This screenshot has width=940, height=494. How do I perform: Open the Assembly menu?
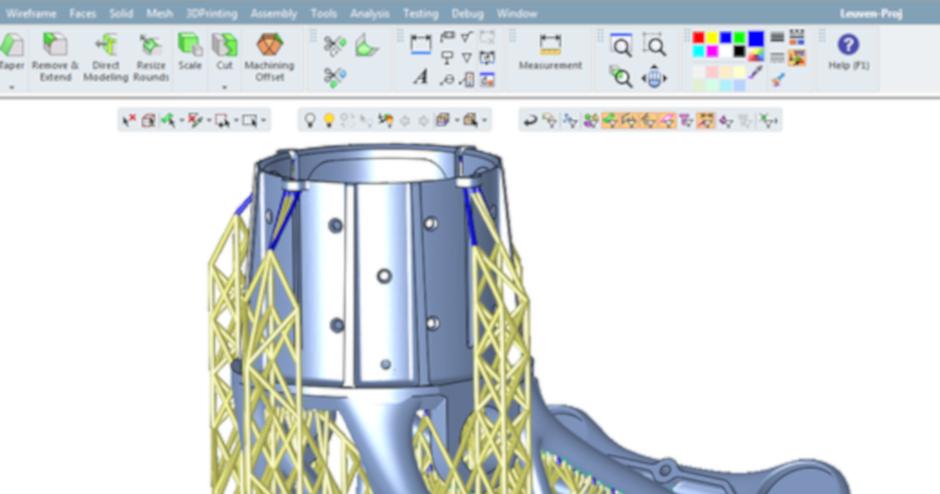point(273,14)
